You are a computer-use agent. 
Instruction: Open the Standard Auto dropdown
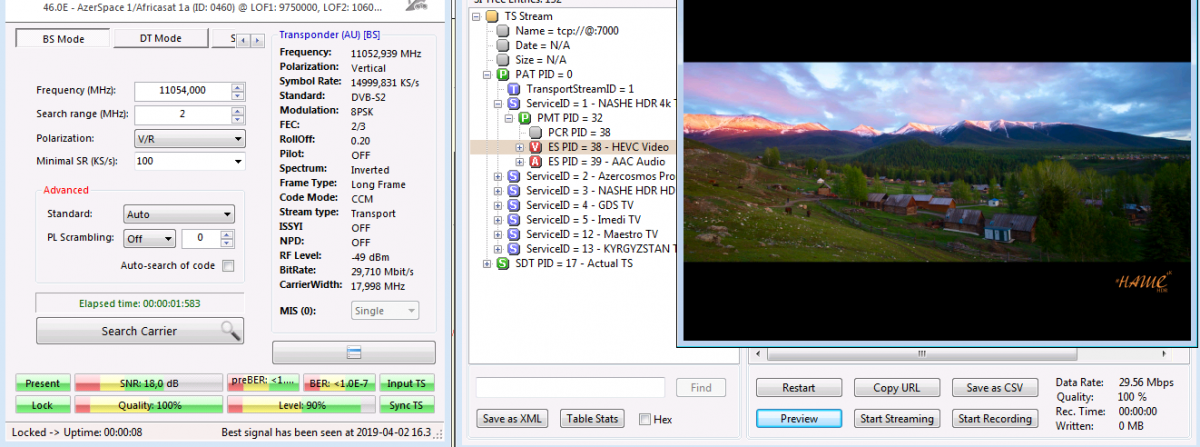(x=179, y=214)
